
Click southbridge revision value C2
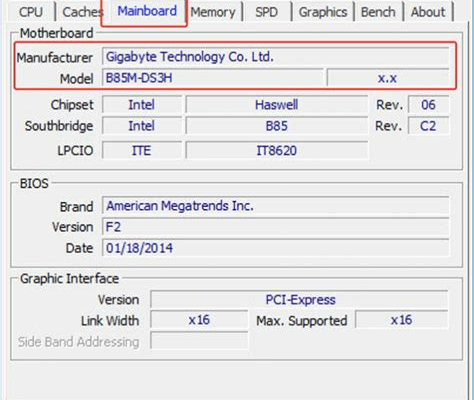coord(428,126)
